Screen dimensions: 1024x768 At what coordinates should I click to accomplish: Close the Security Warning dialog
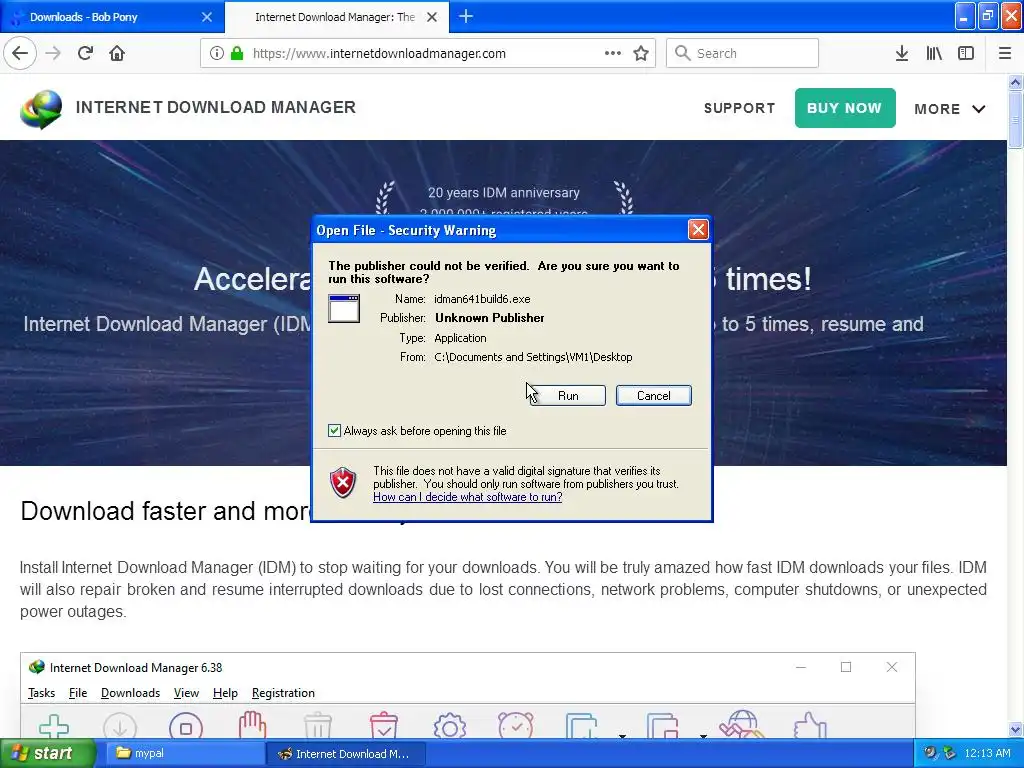[698, 230]
